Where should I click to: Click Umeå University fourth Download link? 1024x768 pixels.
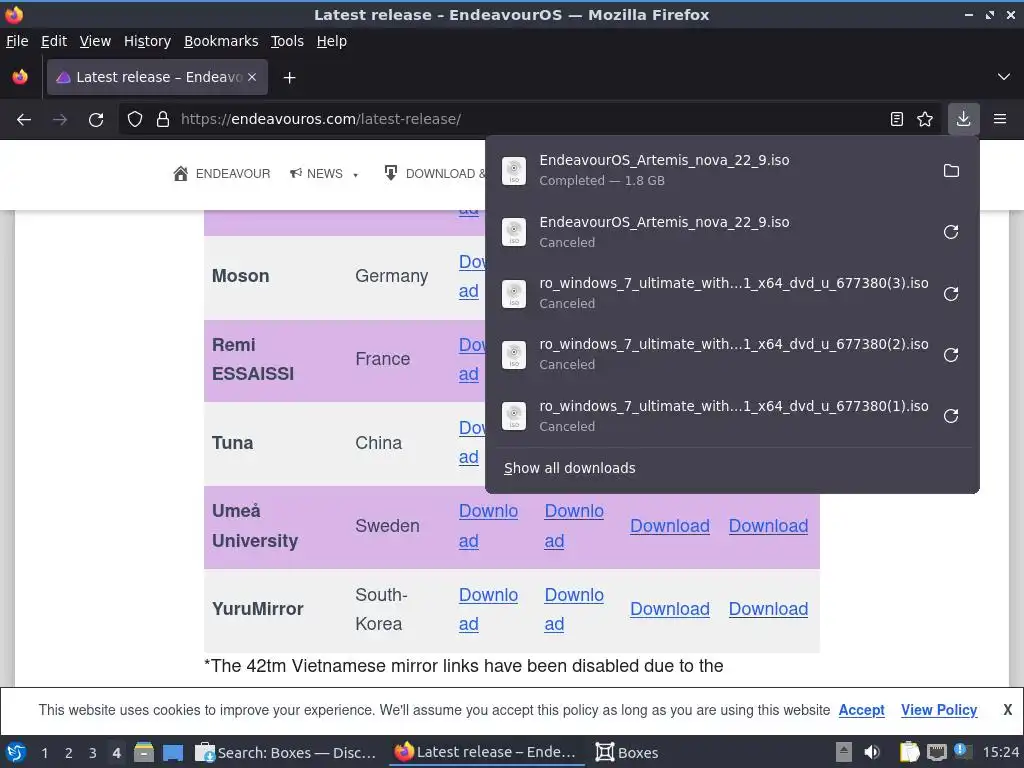(x=768, y=526)
